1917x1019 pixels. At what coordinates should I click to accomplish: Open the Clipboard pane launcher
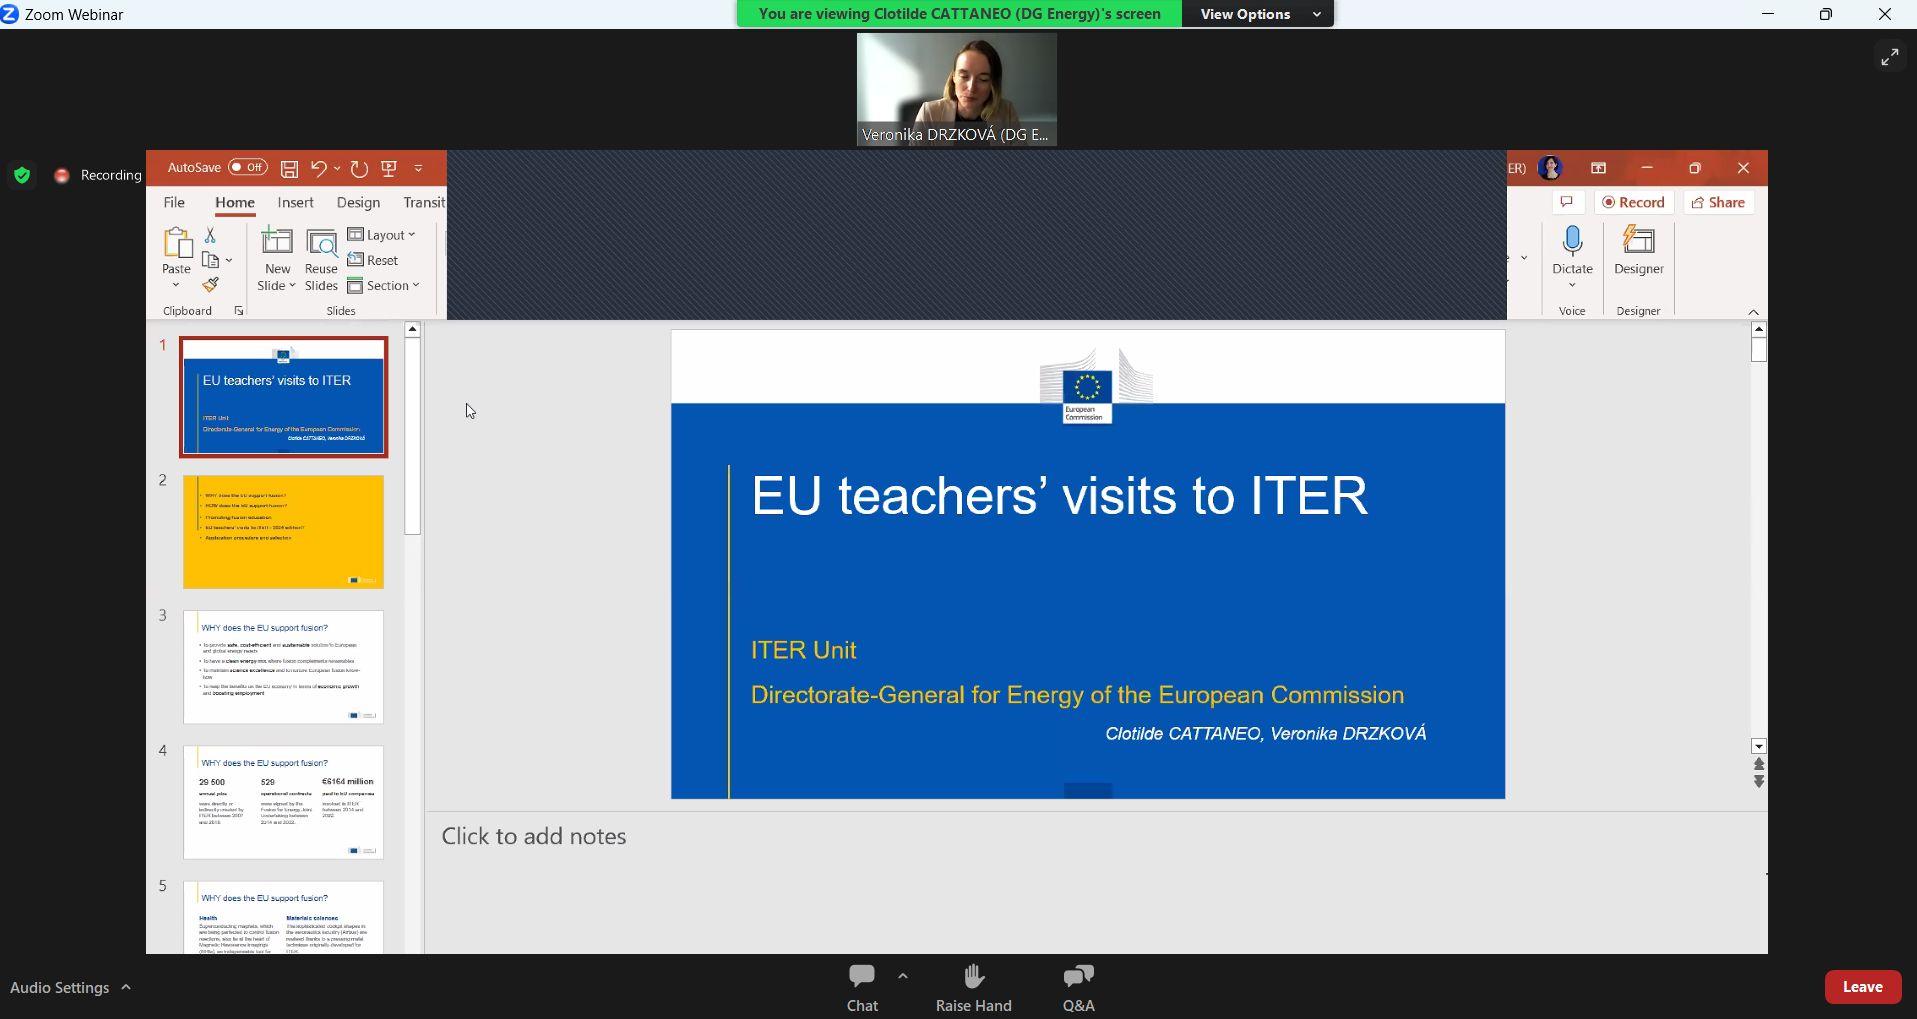tap(239, 311)
